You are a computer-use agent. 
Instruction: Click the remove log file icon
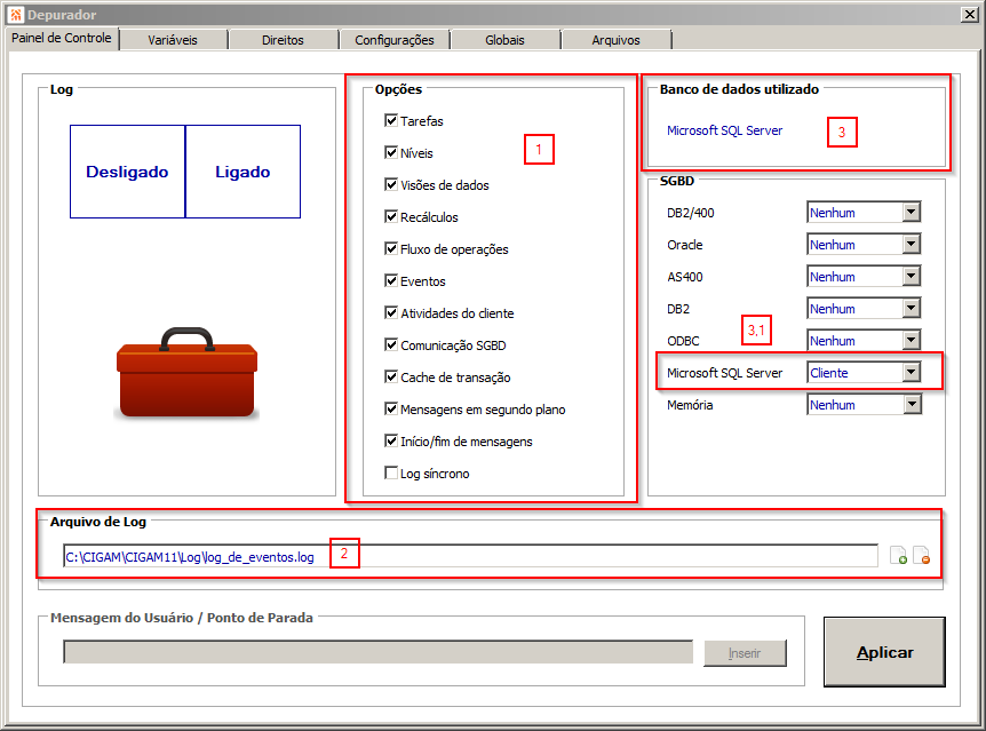coord(921,555)
